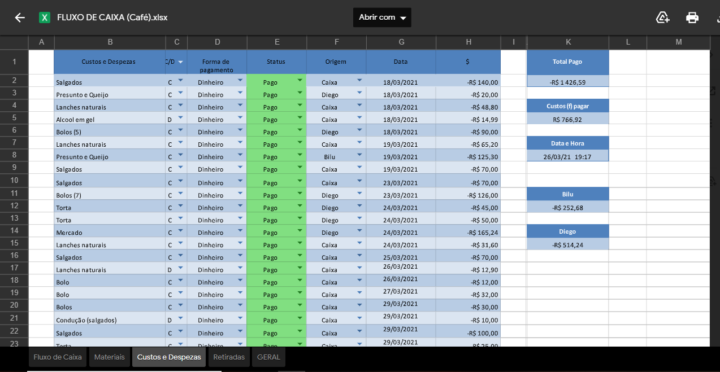Select column H header

tap(468, 42)
